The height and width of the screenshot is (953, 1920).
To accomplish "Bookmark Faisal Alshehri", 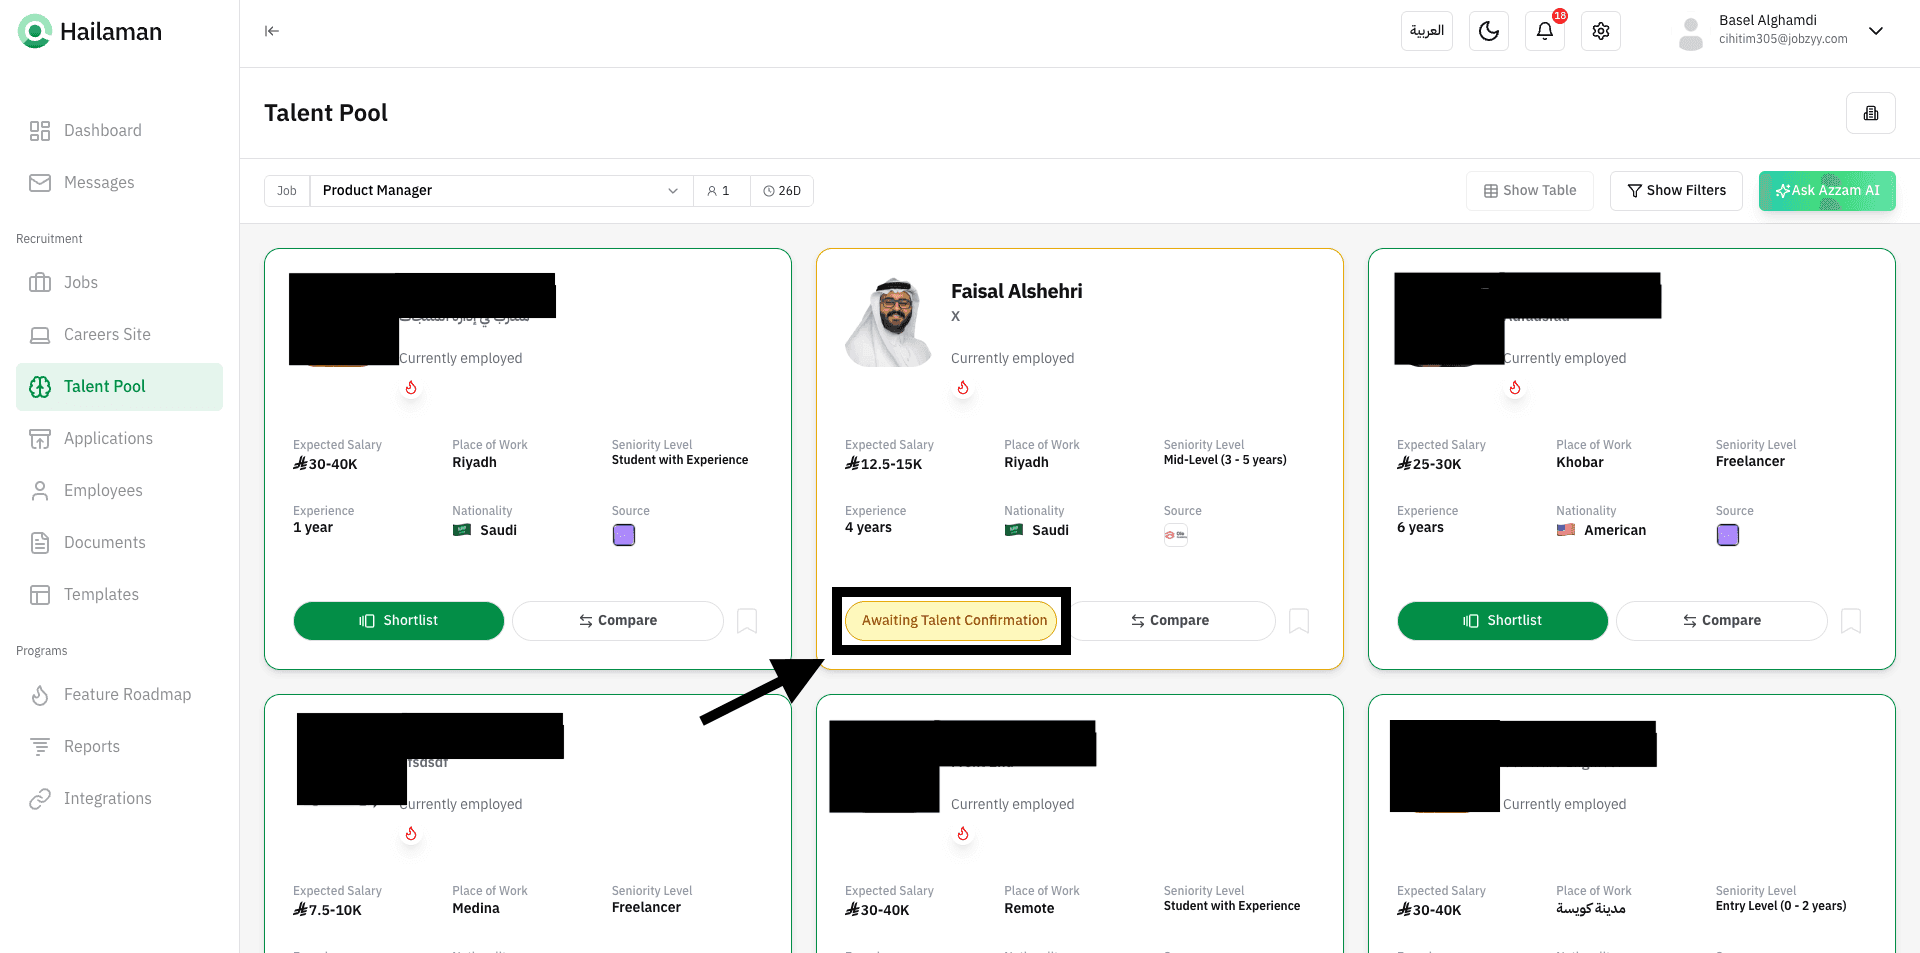I will 1299,621.
